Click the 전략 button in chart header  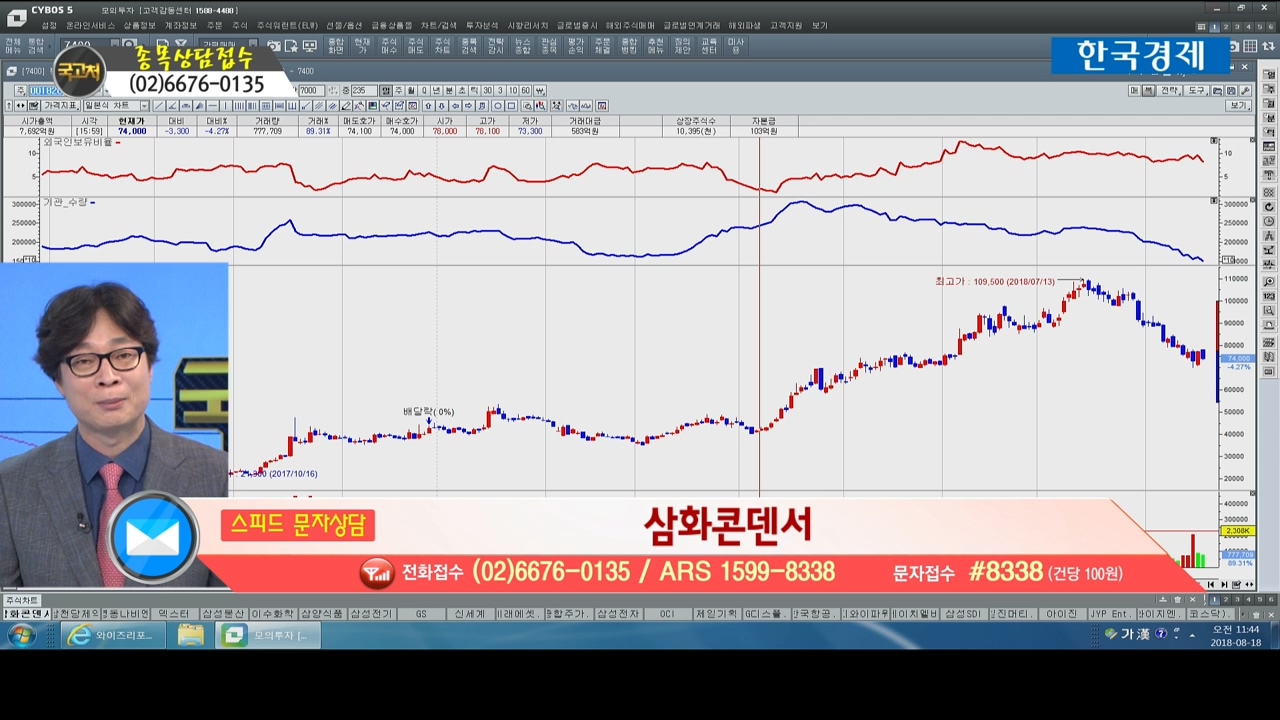[x=1168, y=90]
